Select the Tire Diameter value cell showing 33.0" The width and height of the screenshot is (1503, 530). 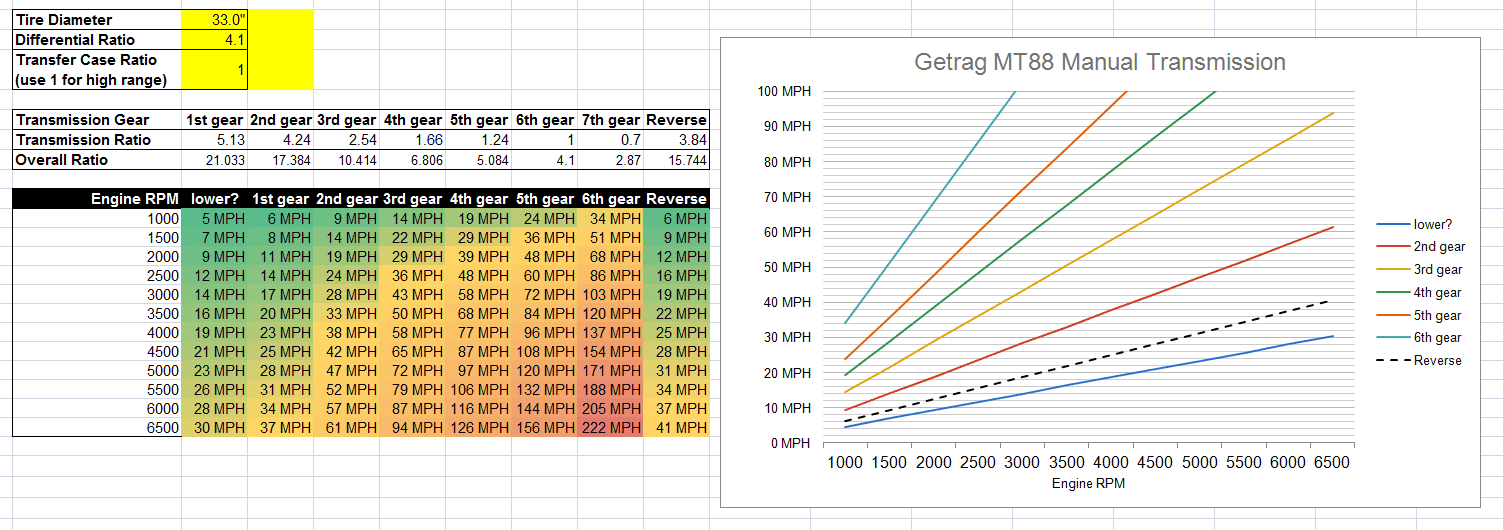coord(215,20)
